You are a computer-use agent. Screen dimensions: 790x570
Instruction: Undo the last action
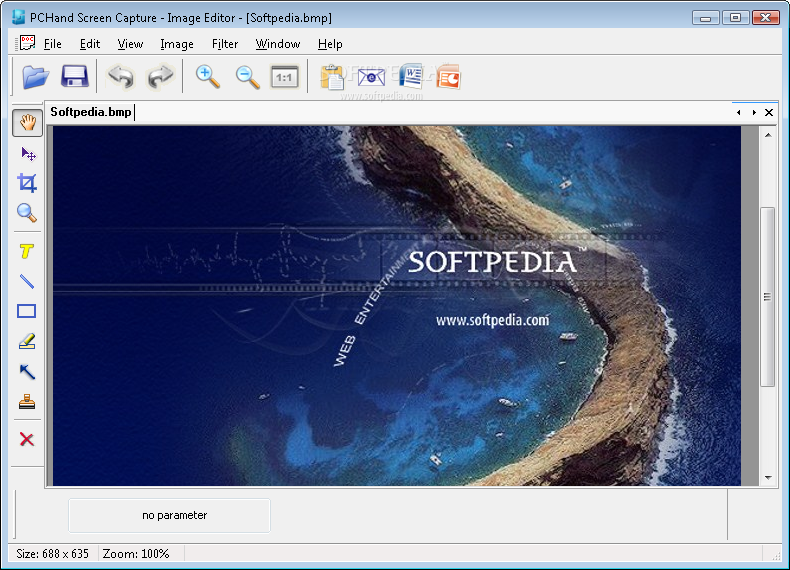click(120, 77)
